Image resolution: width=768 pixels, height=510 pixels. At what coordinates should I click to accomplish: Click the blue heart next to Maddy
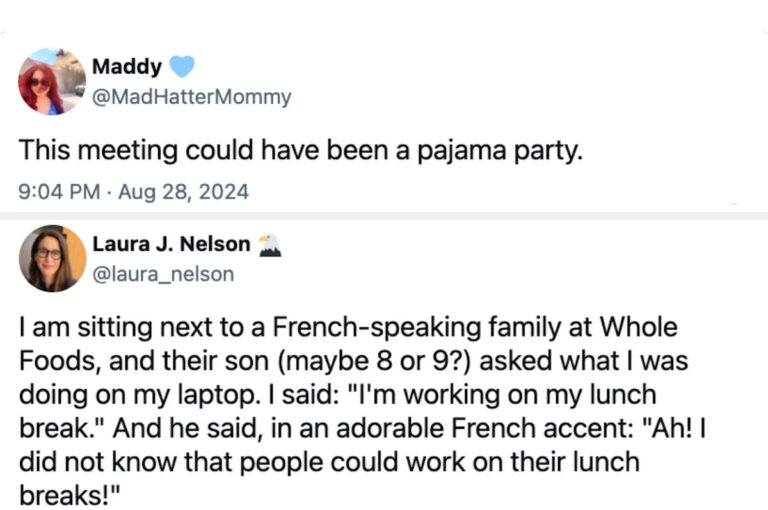click(x=180, y=67)
